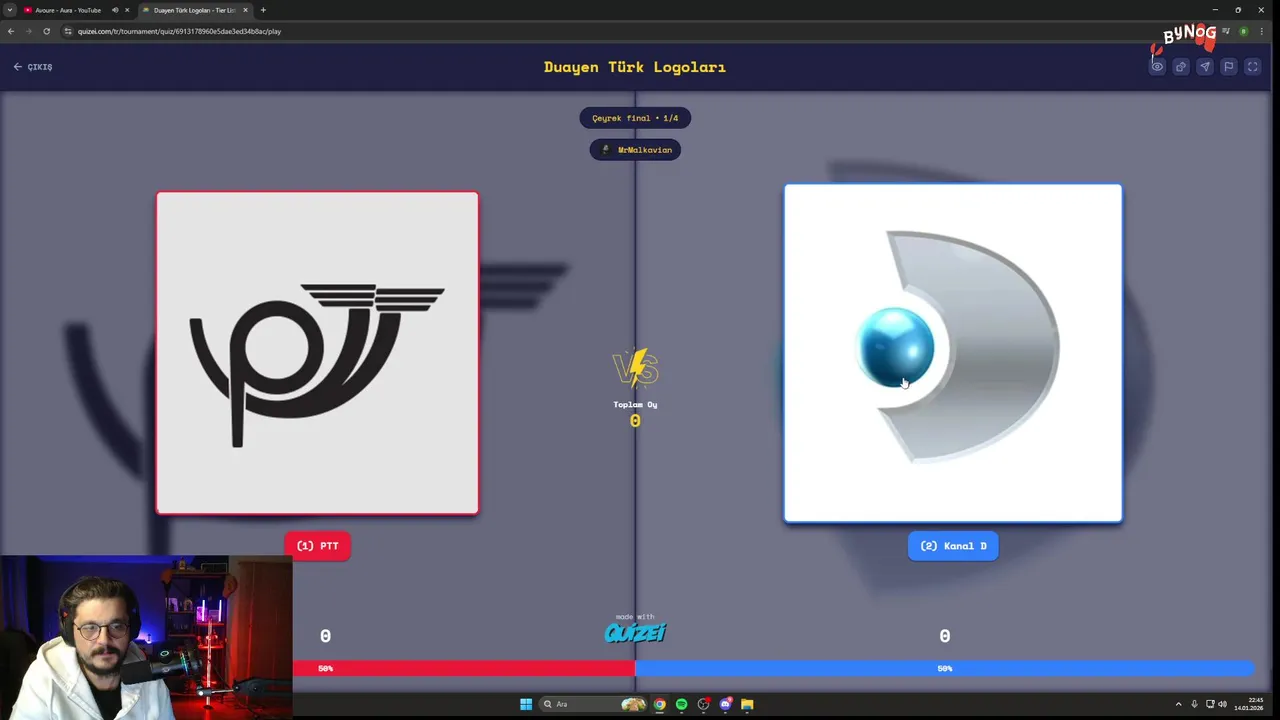Click the MrMalkavian user badge

635,150
